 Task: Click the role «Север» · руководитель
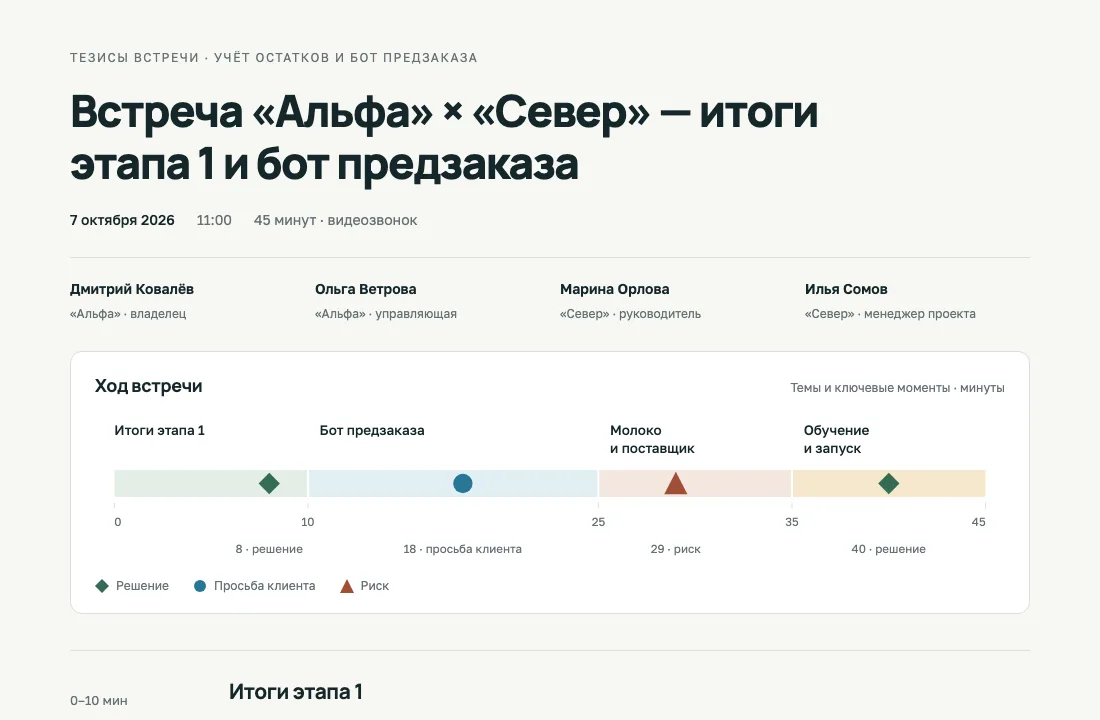tap(630, 314)
